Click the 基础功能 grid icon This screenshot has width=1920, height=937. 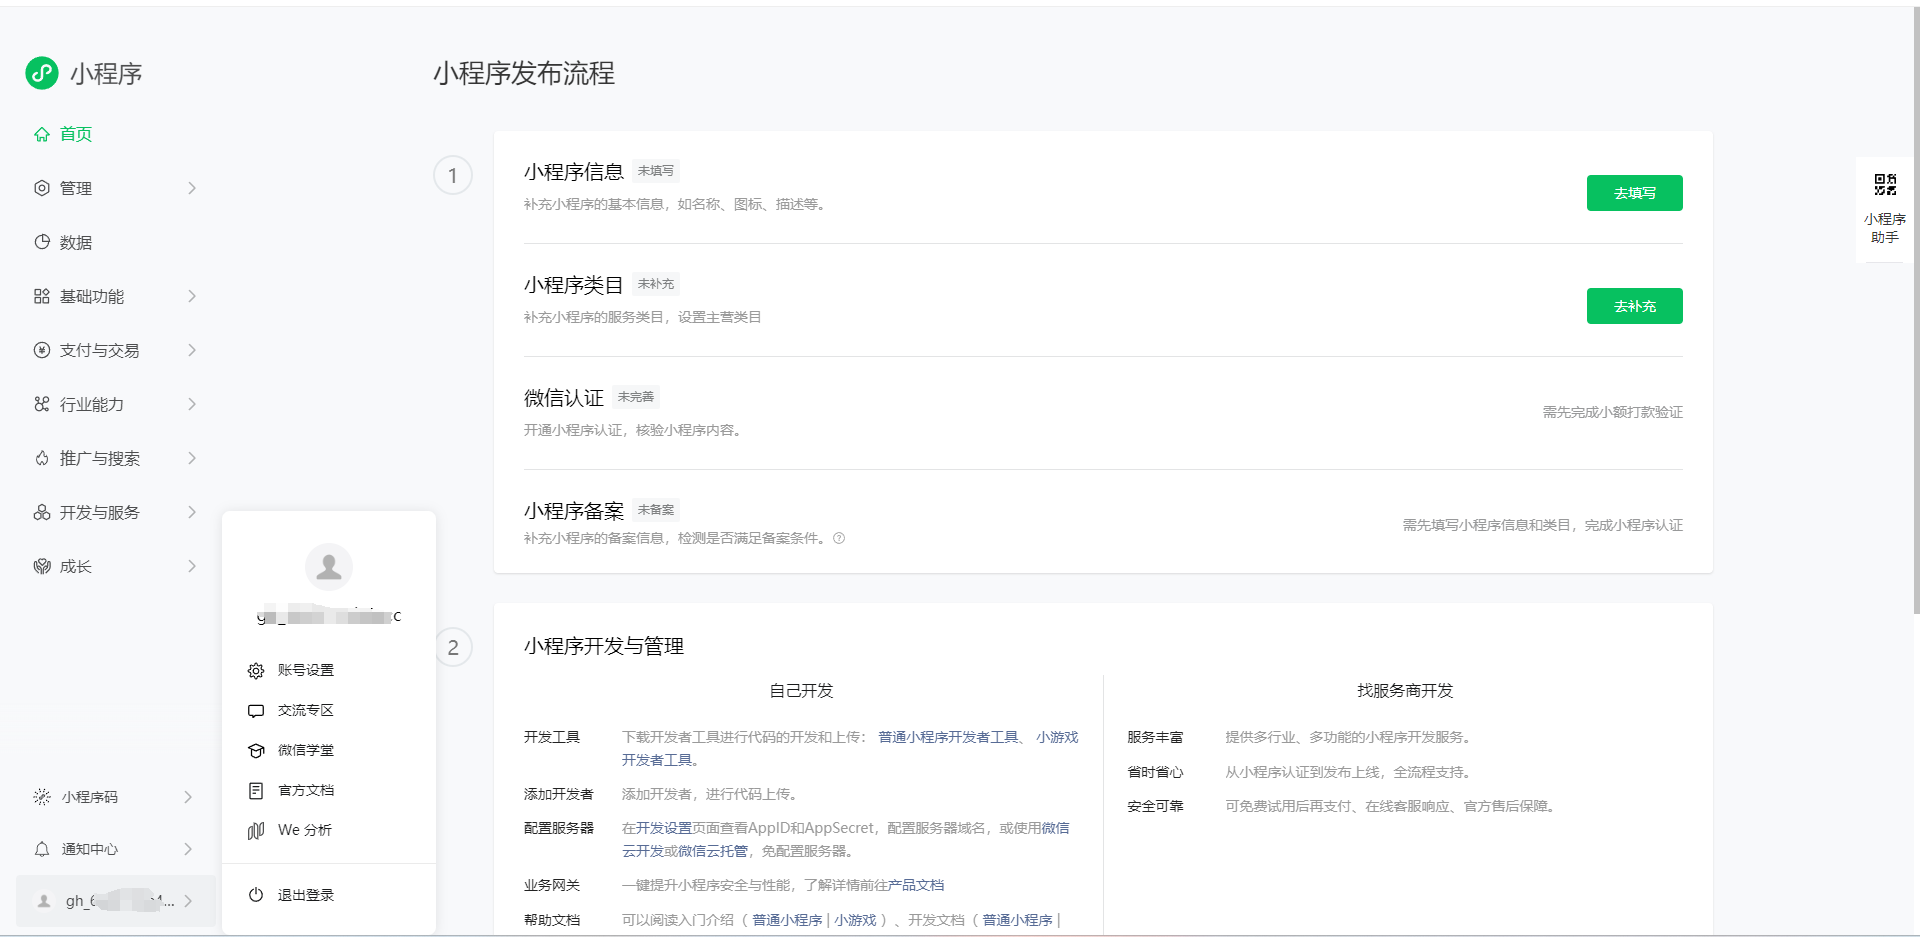tap(42, 296)
